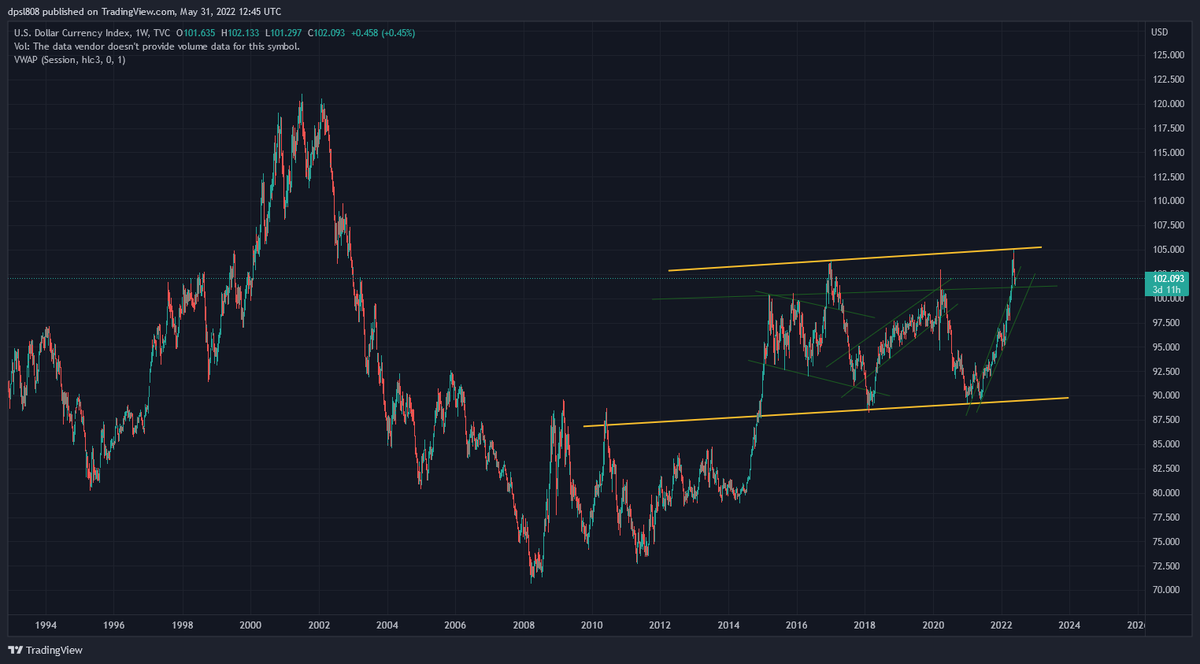Click the 2014 label on time axis
Image resolution: width=1200 pixels, height=664 pixels.
[729, 626]
